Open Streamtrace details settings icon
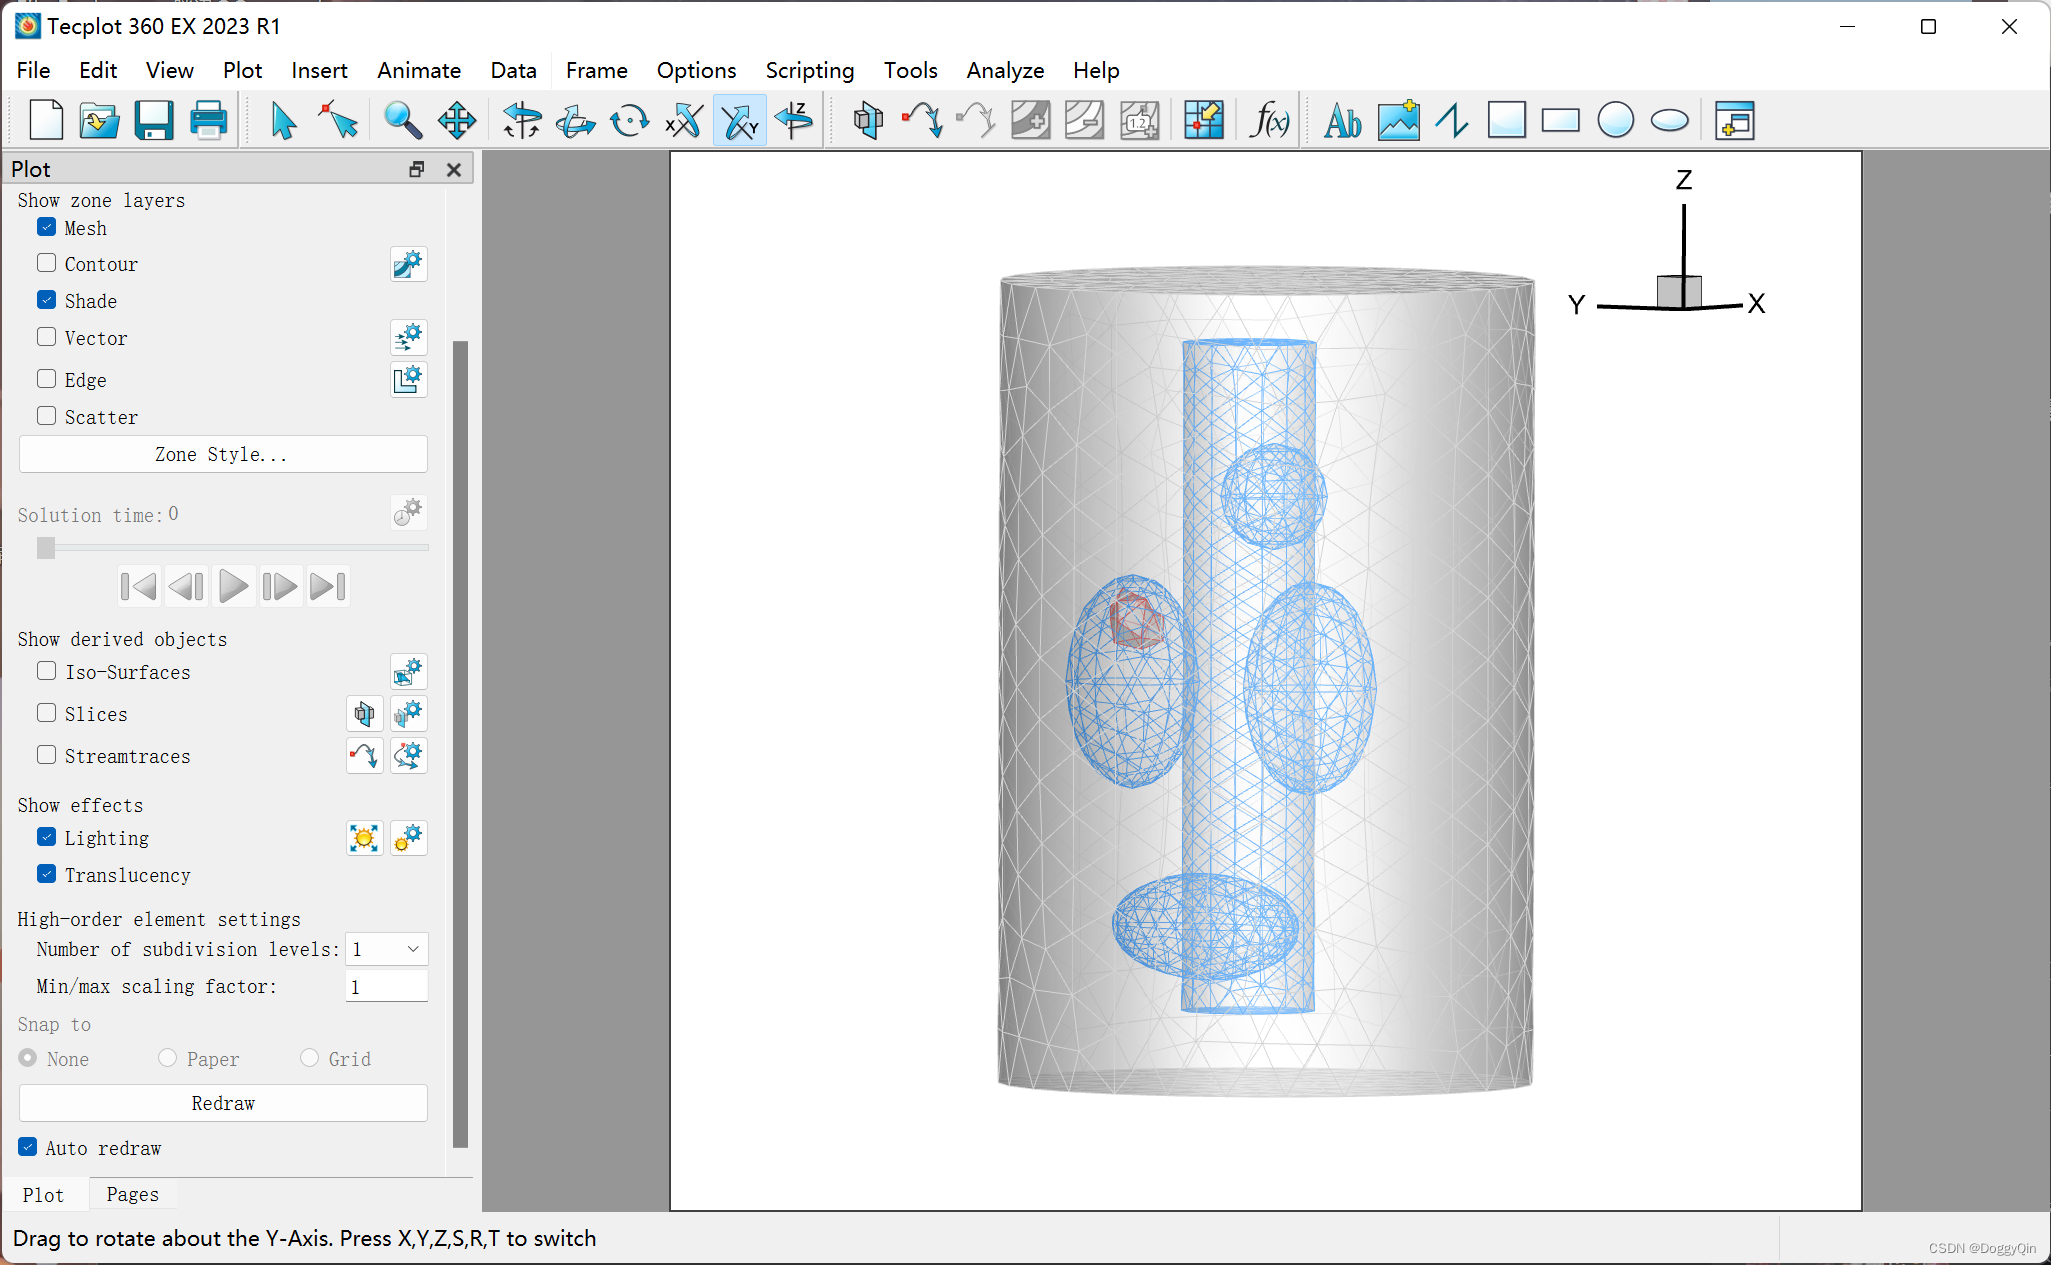 coord(408,756)
